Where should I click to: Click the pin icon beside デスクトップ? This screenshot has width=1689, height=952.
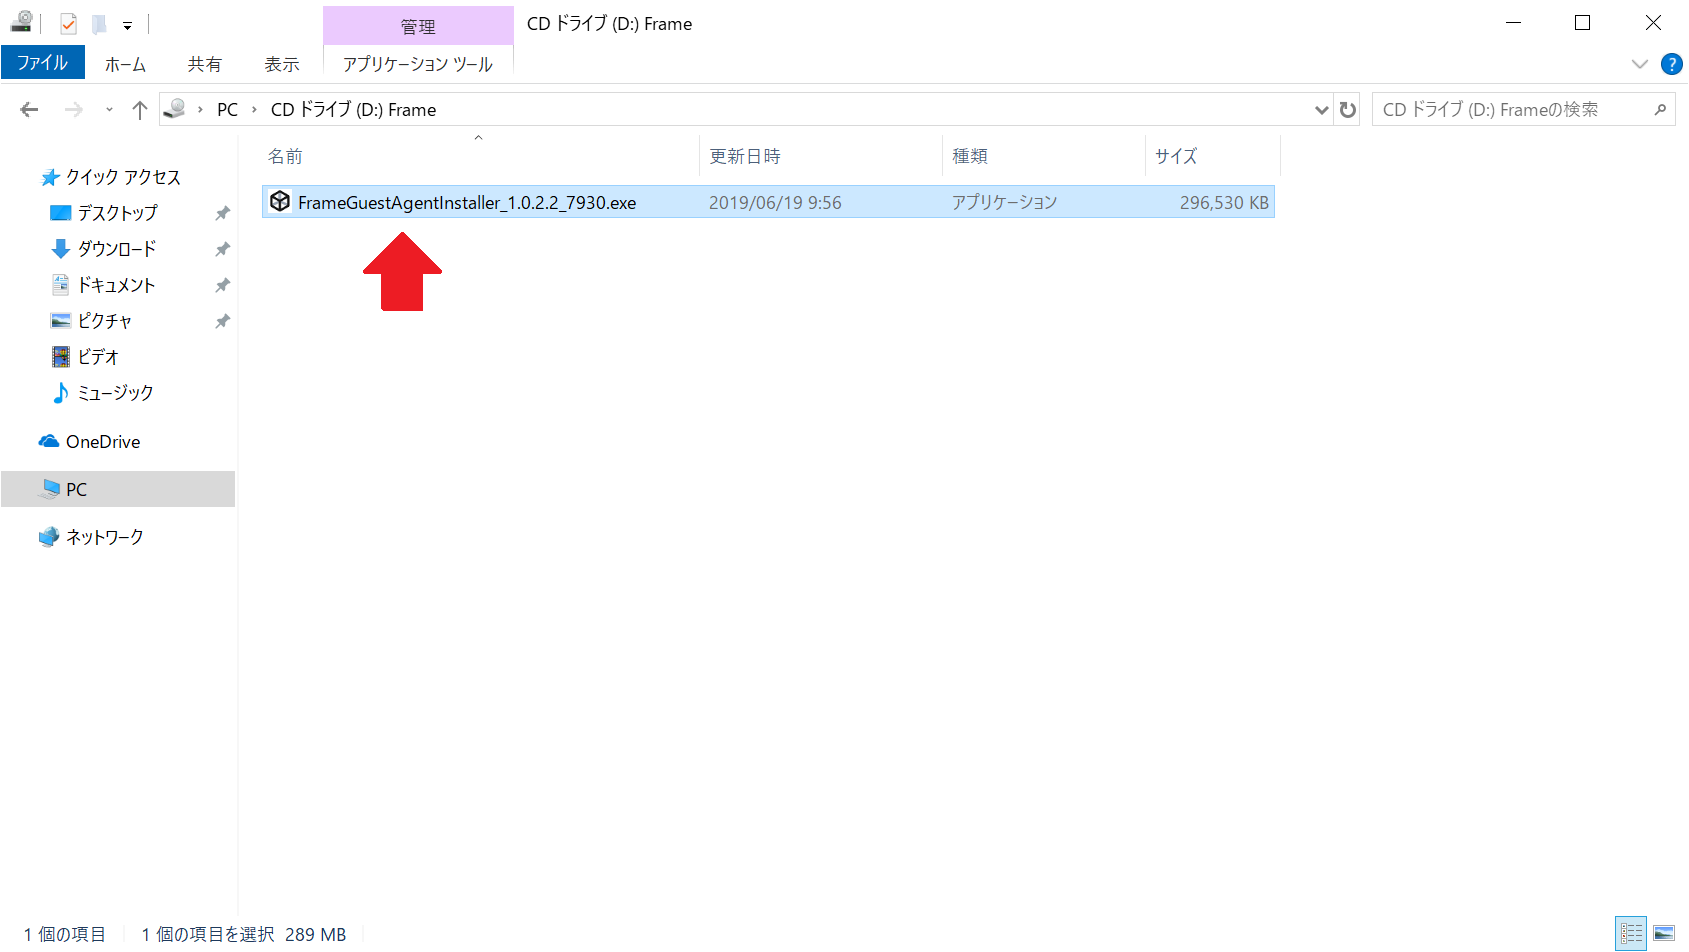[222, 213]
